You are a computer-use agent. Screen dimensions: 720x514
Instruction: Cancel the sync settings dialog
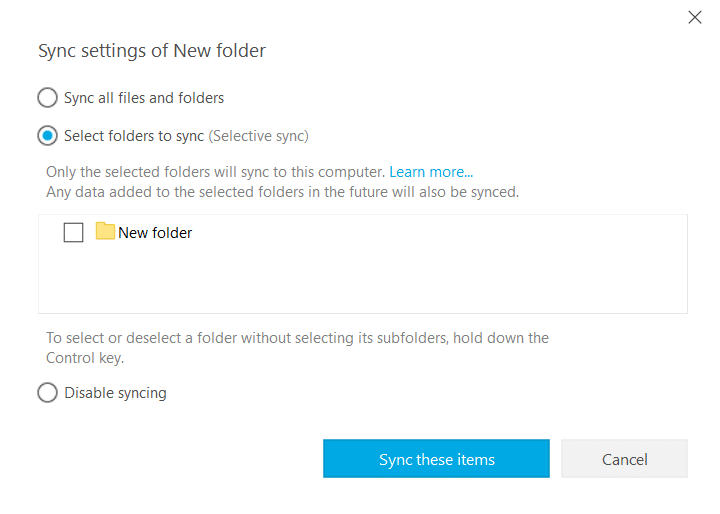624,459
